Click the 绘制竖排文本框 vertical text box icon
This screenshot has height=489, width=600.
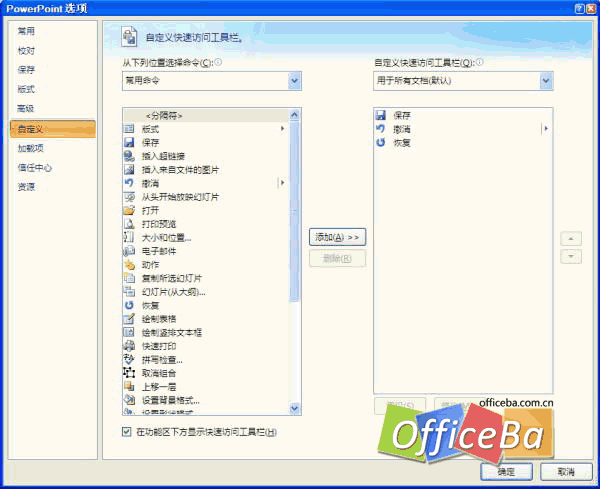point(129,332)
